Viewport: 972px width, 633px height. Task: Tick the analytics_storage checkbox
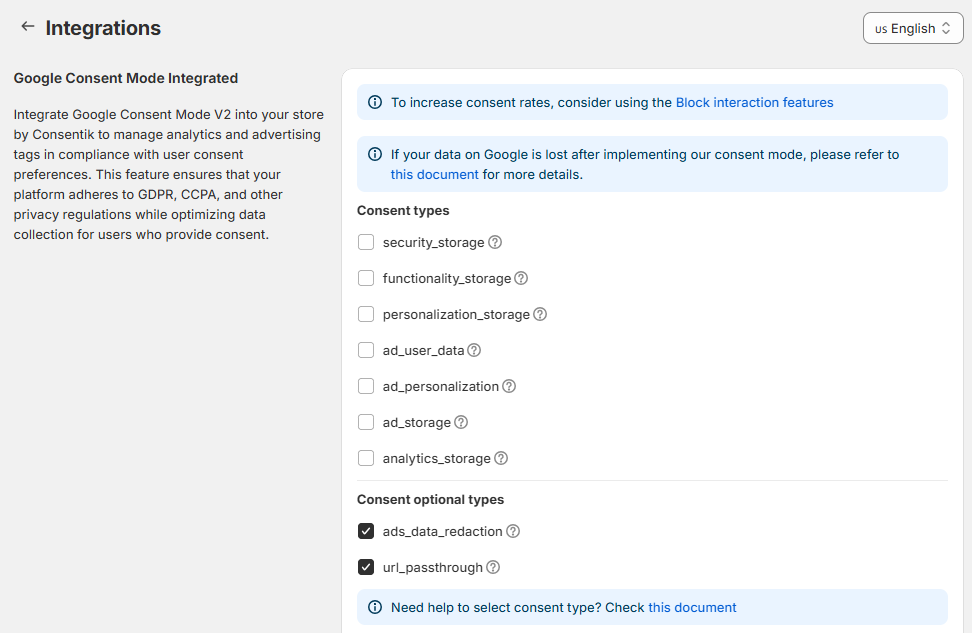point(366,458)
